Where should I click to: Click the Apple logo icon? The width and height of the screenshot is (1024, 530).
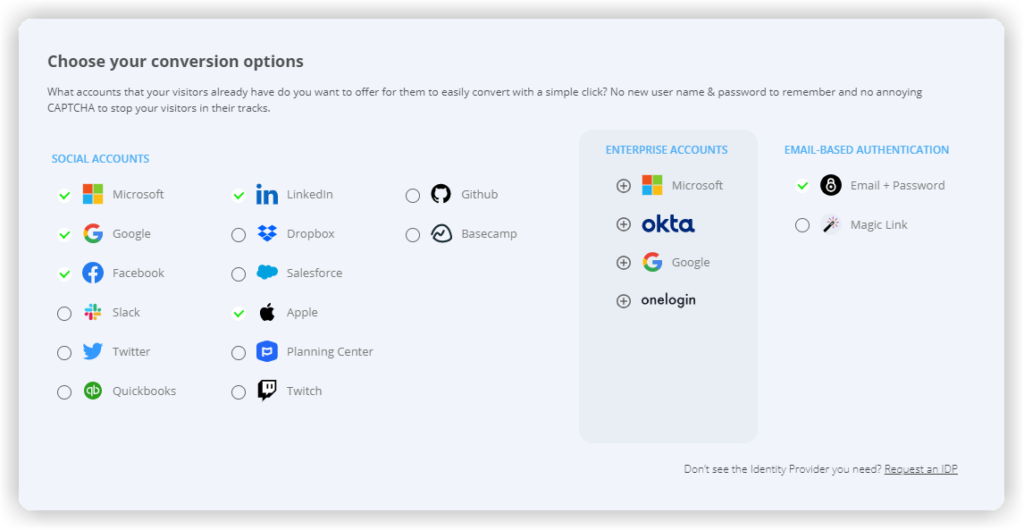pos(266,312)
